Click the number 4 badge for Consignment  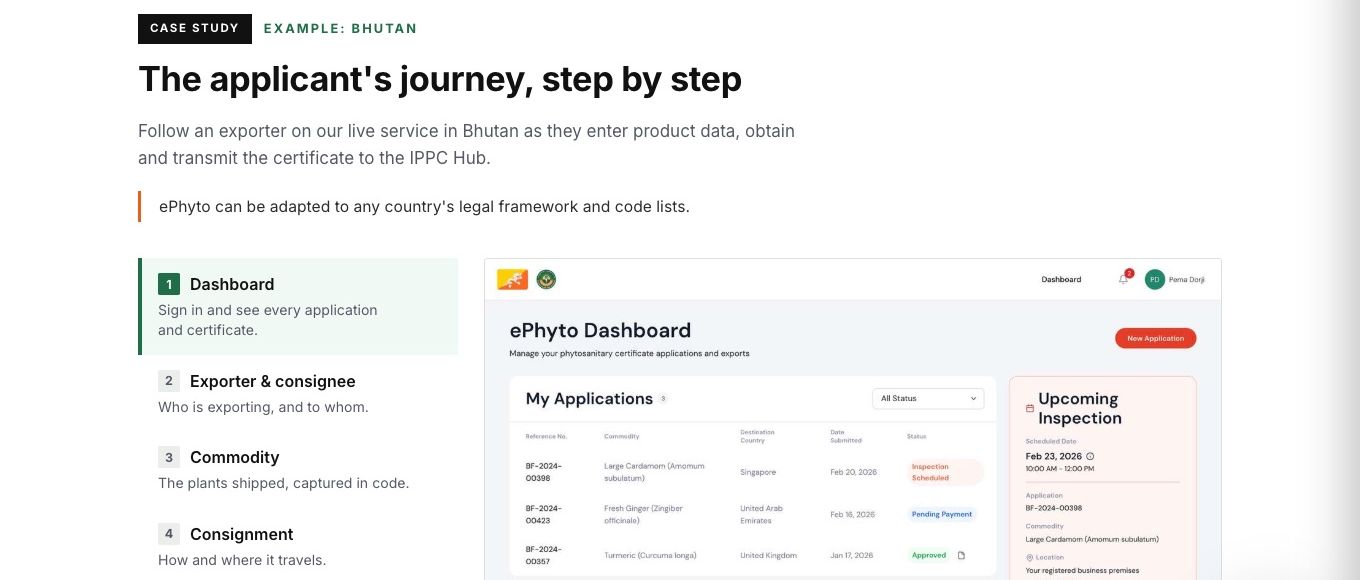coord(169,534)
